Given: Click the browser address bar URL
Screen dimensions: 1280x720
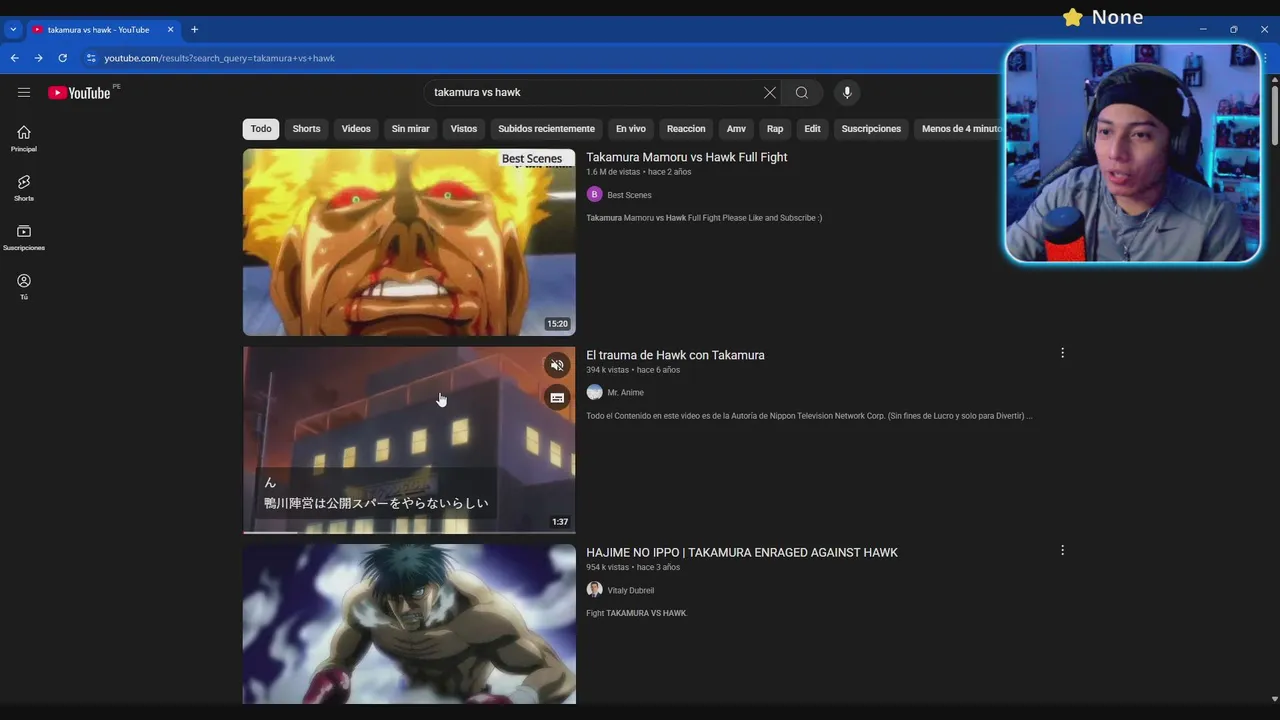Looking at the screenshot, I should coord(219,58).
